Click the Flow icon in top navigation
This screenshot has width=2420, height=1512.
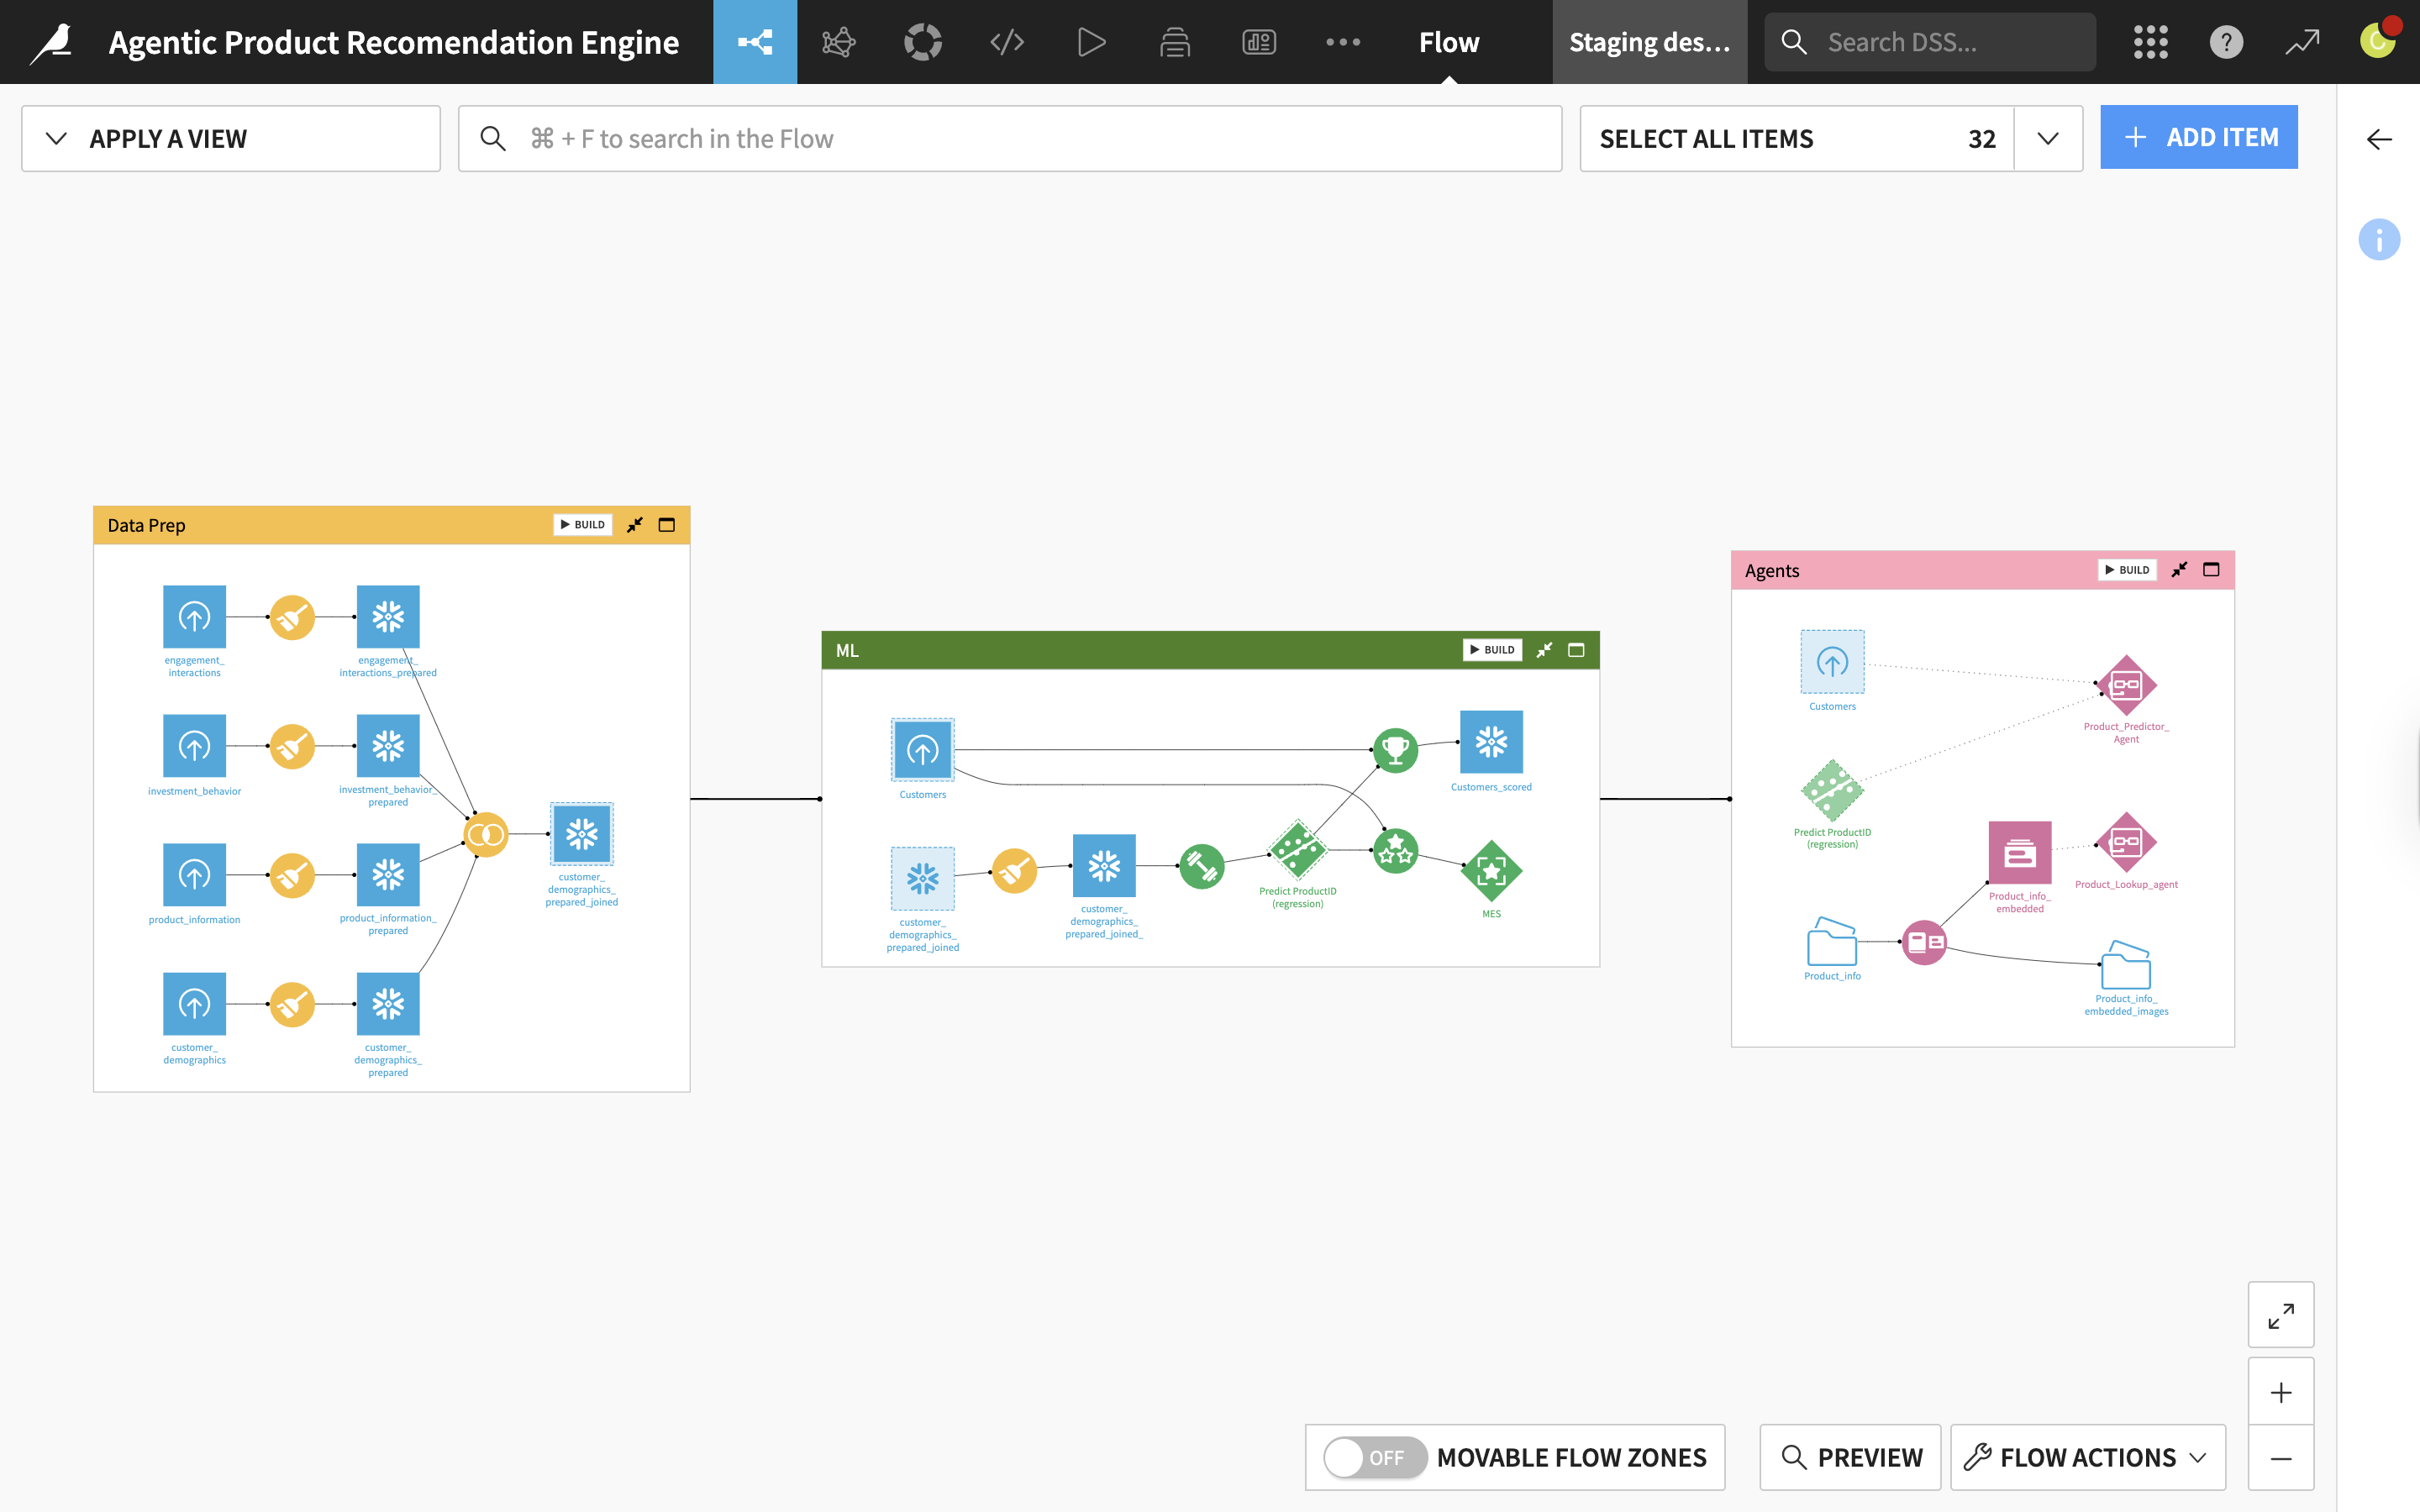click(754, 42)
